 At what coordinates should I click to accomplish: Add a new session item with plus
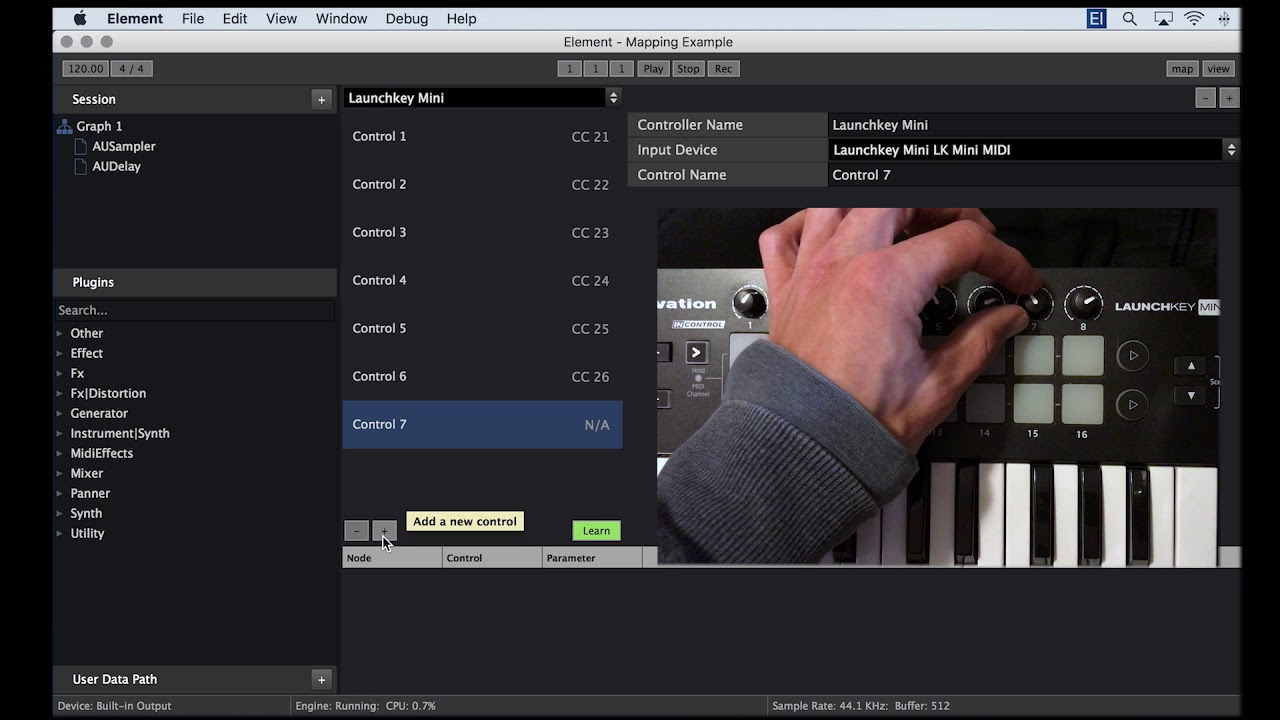coord(321,100)
